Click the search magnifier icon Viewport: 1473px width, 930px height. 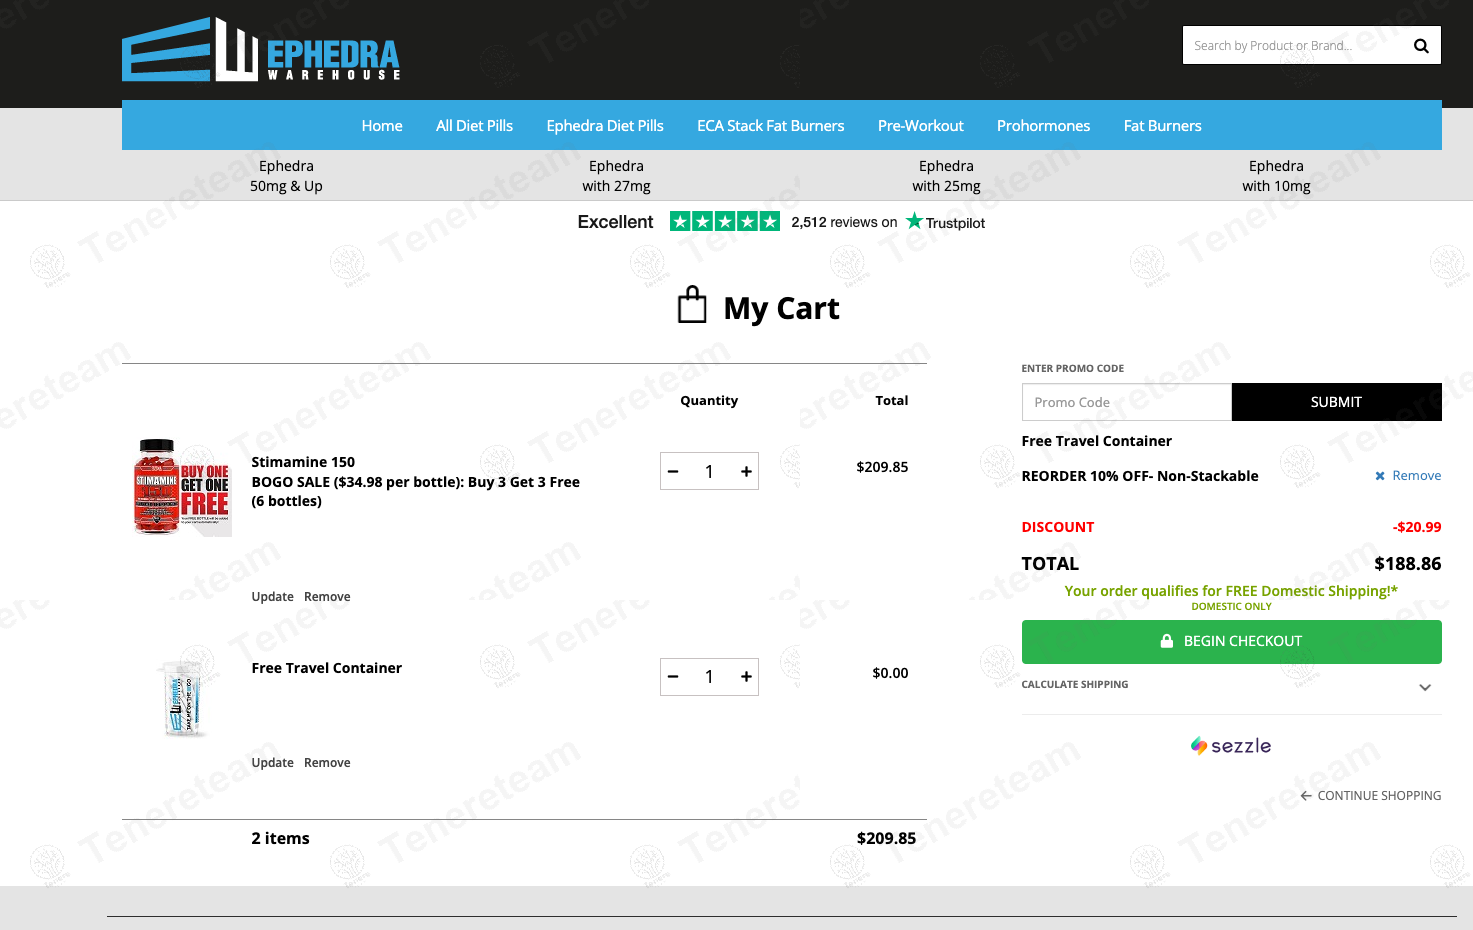coord(1420,46)
